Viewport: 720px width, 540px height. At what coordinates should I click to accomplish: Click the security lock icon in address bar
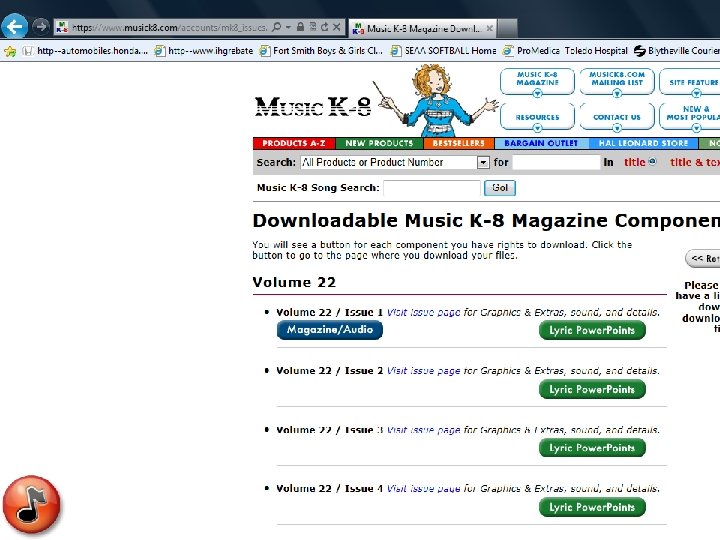pos(300,27)
